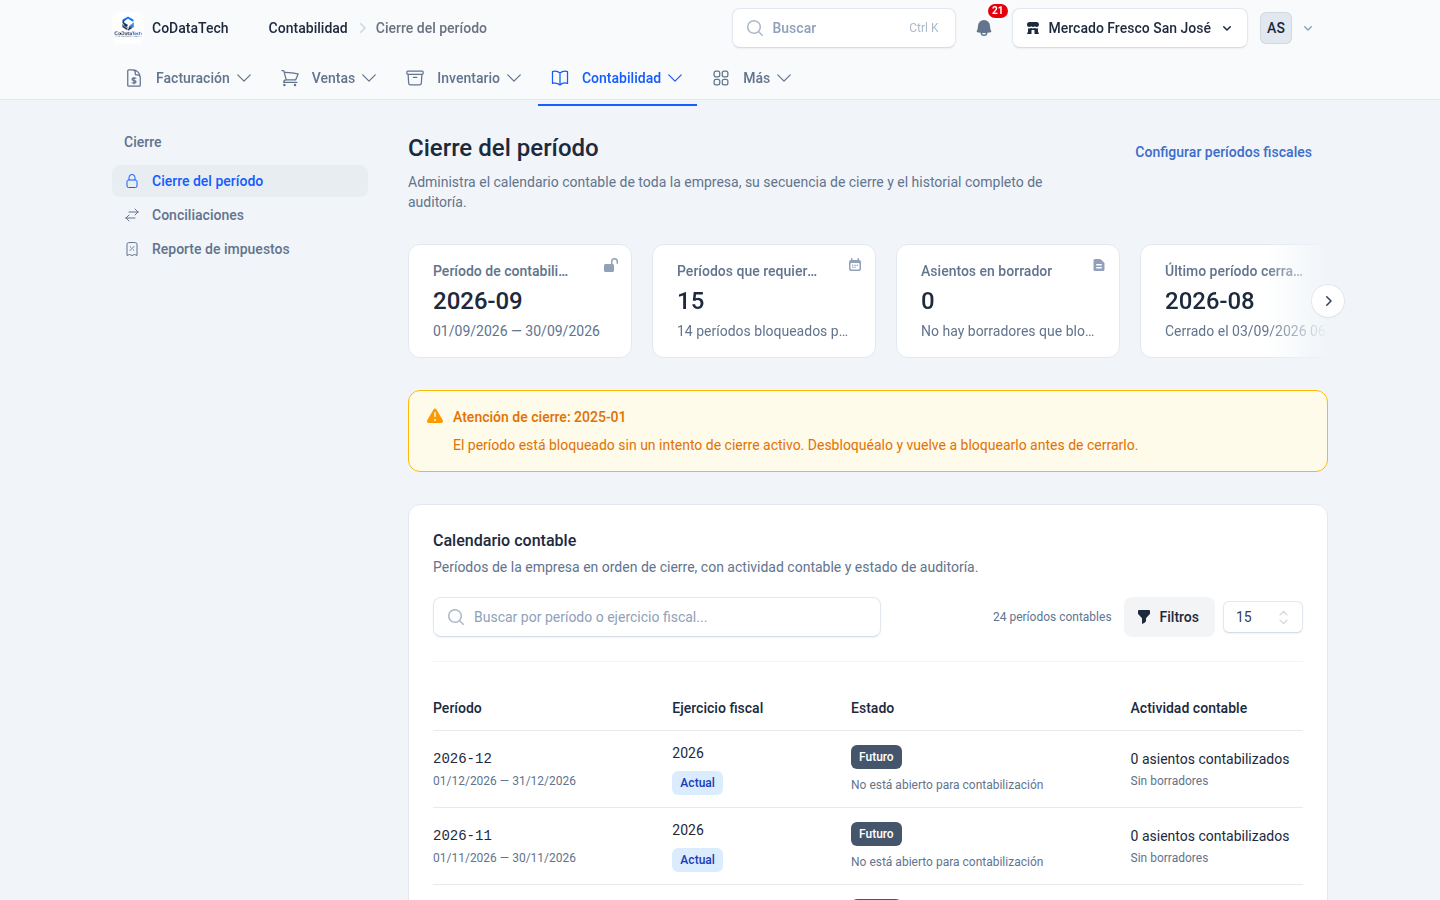Click the 2026-11 period row text
The height and width of the screenshot is (900, 1440).
462,835
